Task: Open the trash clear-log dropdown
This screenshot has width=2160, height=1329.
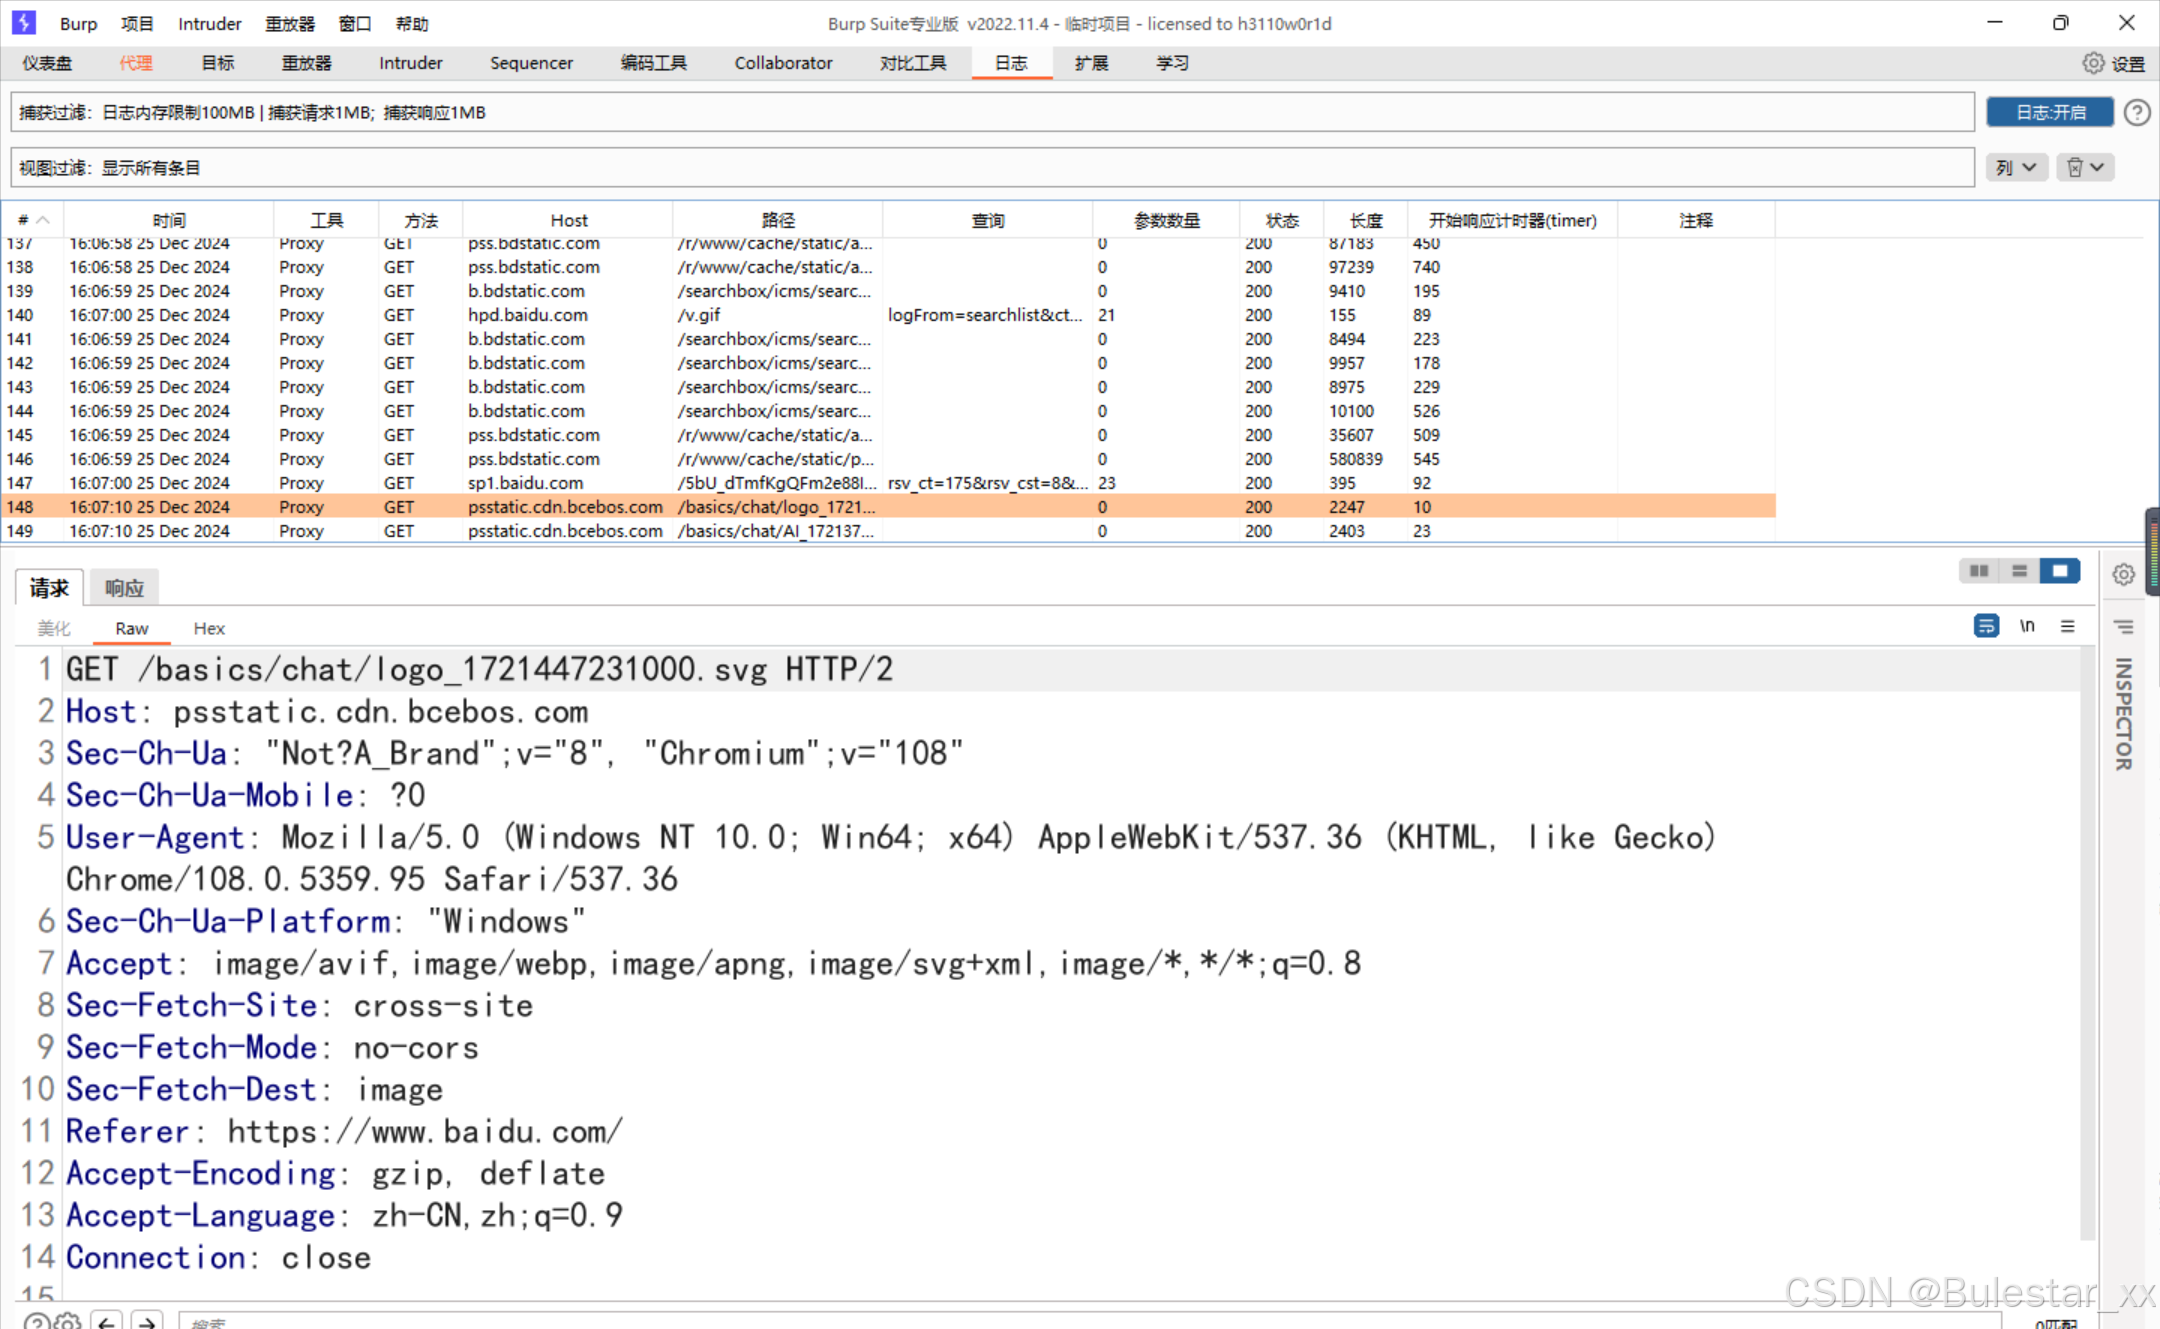Action: click(2085, 167)
